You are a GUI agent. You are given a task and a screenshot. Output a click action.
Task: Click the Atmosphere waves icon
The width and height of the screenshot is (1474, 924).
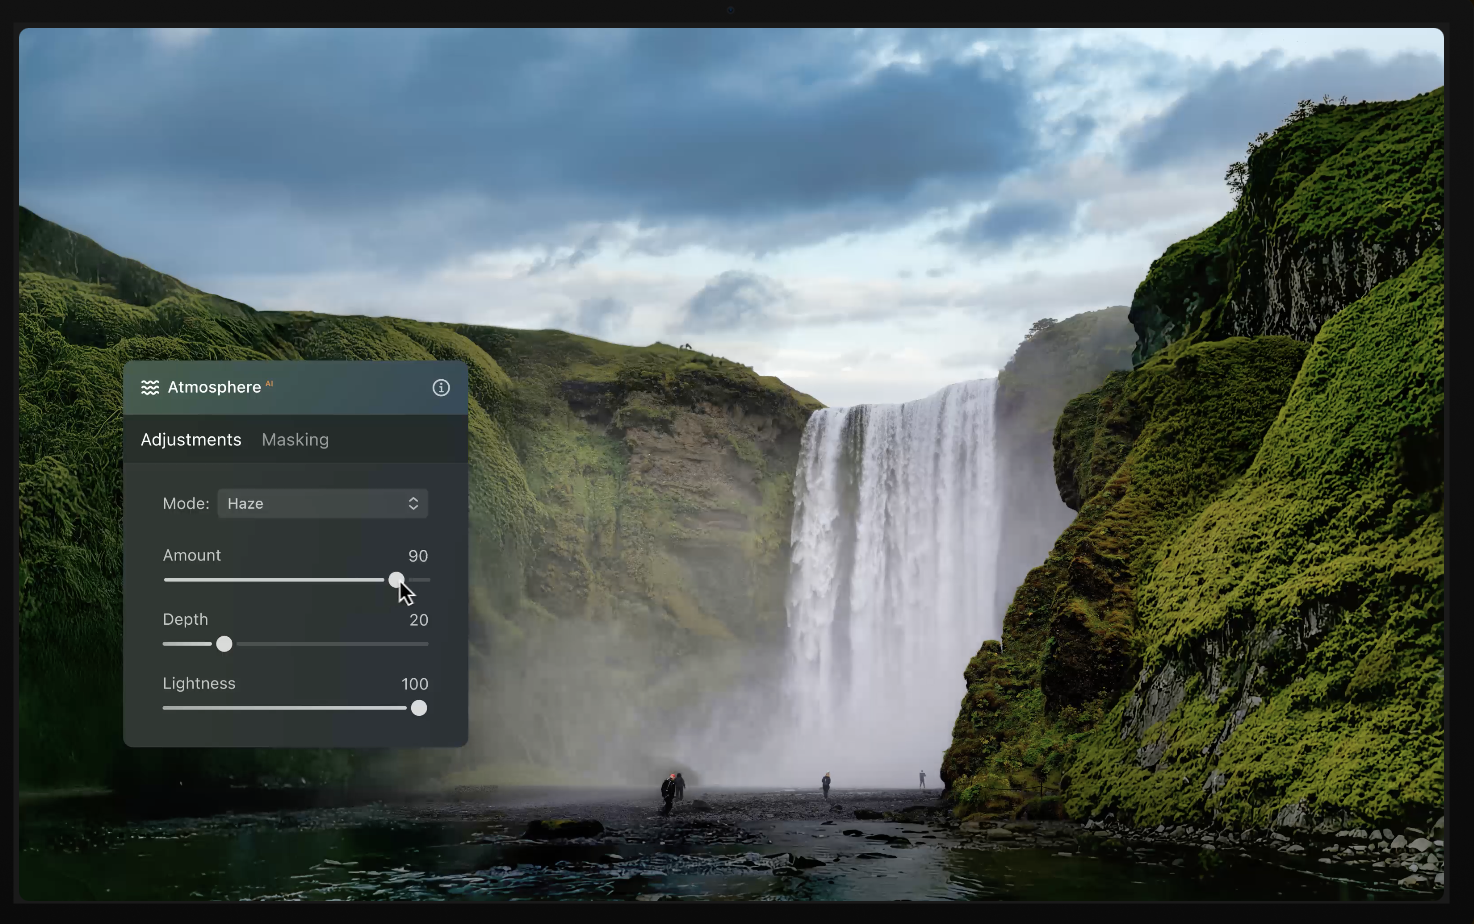(150, 388)
